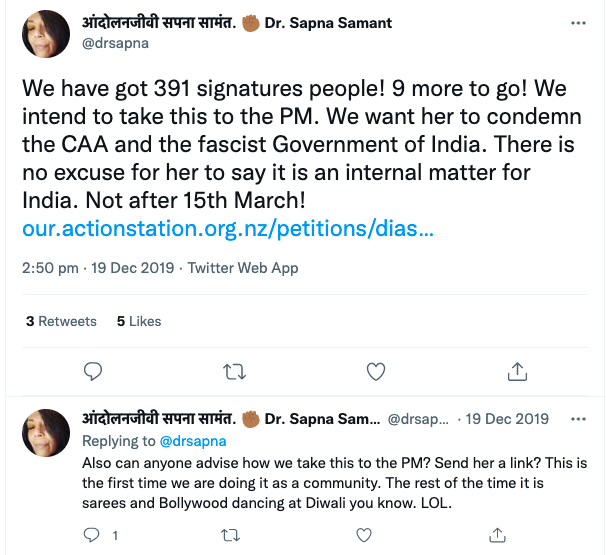The height and width of the screenshot is (555, 606).
Task: Like the main tweet
Action: coord(376,372)
